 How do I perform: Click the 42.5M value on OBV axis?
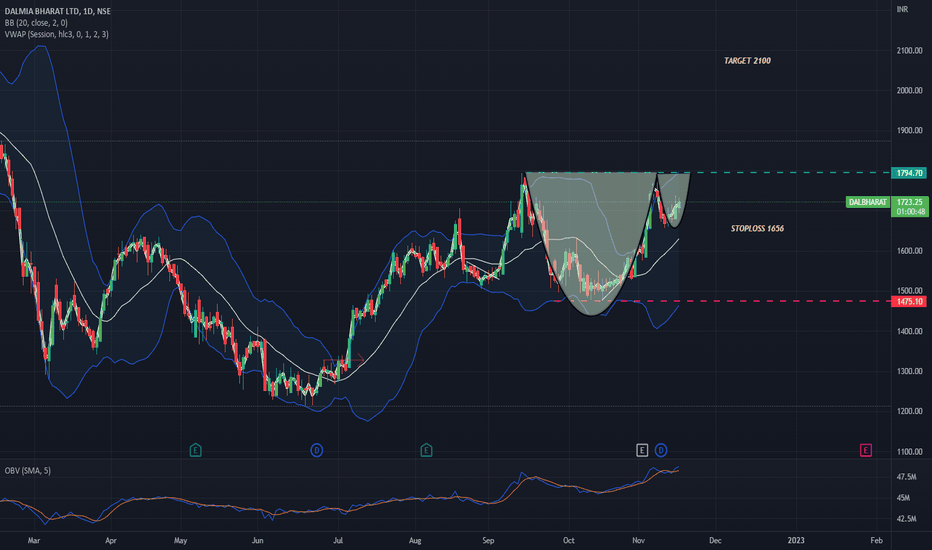click(906, 518)
